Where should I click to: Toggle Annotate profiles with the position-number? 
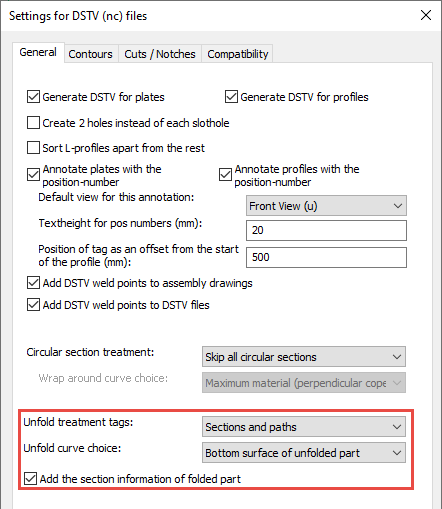click(225, 175)
